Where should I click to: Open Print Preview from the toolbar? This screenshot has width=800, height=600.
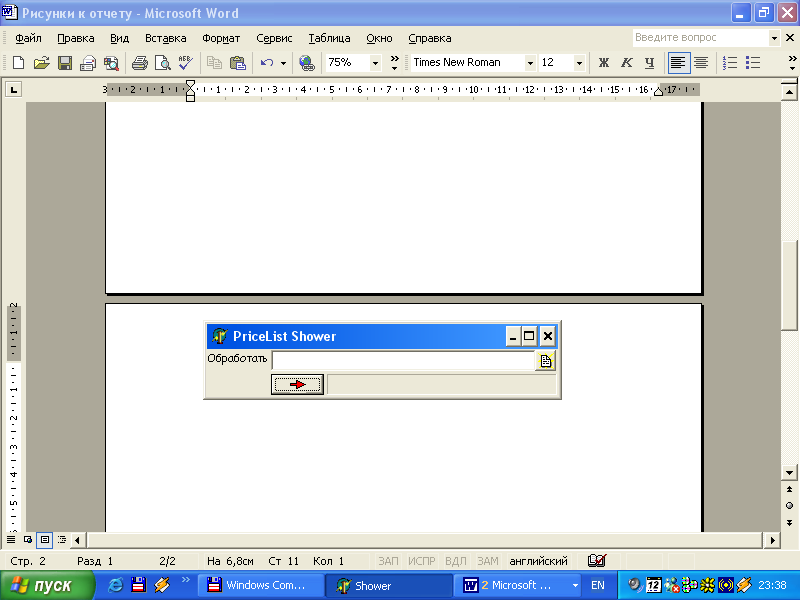163,63
